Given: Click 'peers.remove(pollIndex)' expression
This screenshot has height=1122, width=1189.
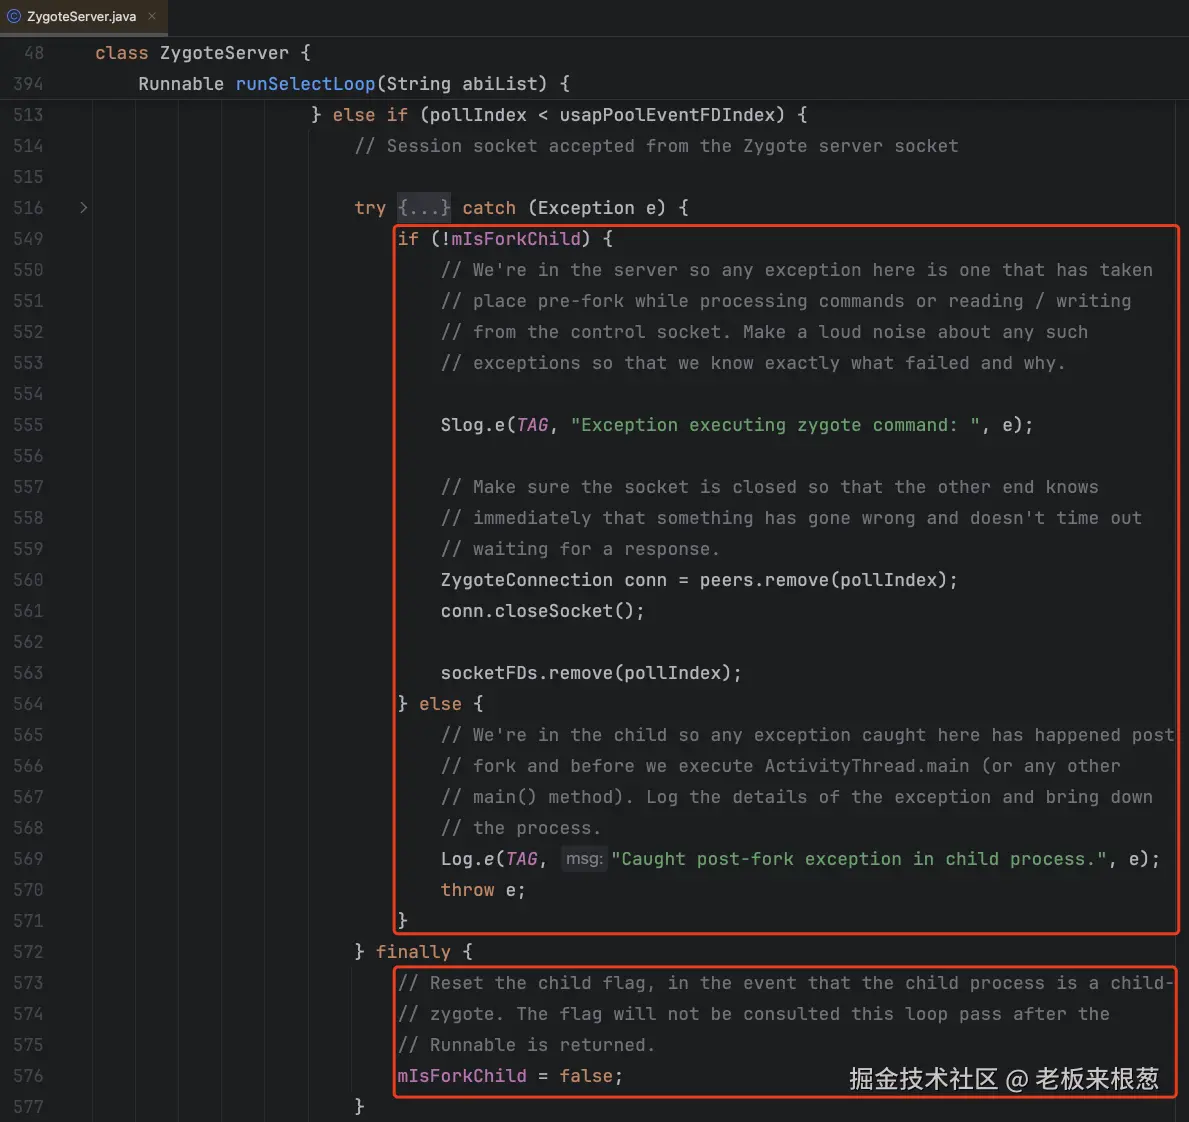Looking at the screenshot, I should click(x=823, y=580).
